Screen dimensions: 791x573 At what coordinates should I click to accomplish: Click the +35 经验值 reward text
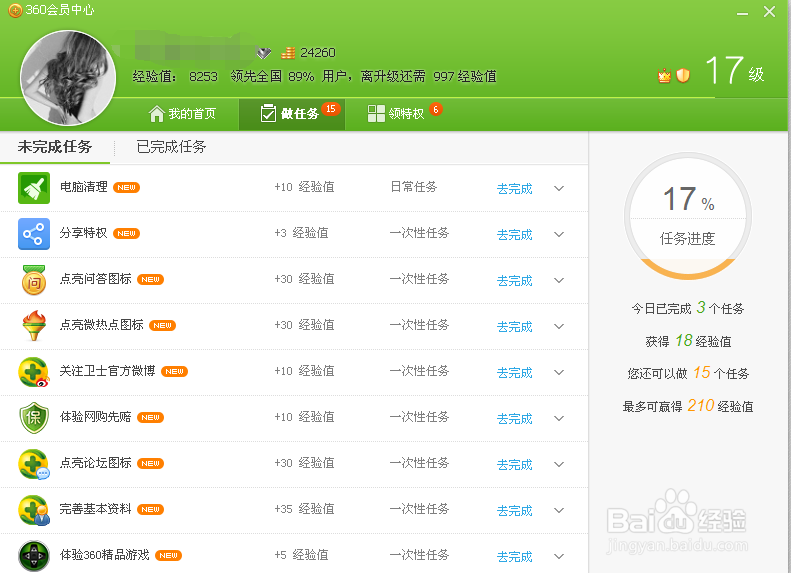304,509
